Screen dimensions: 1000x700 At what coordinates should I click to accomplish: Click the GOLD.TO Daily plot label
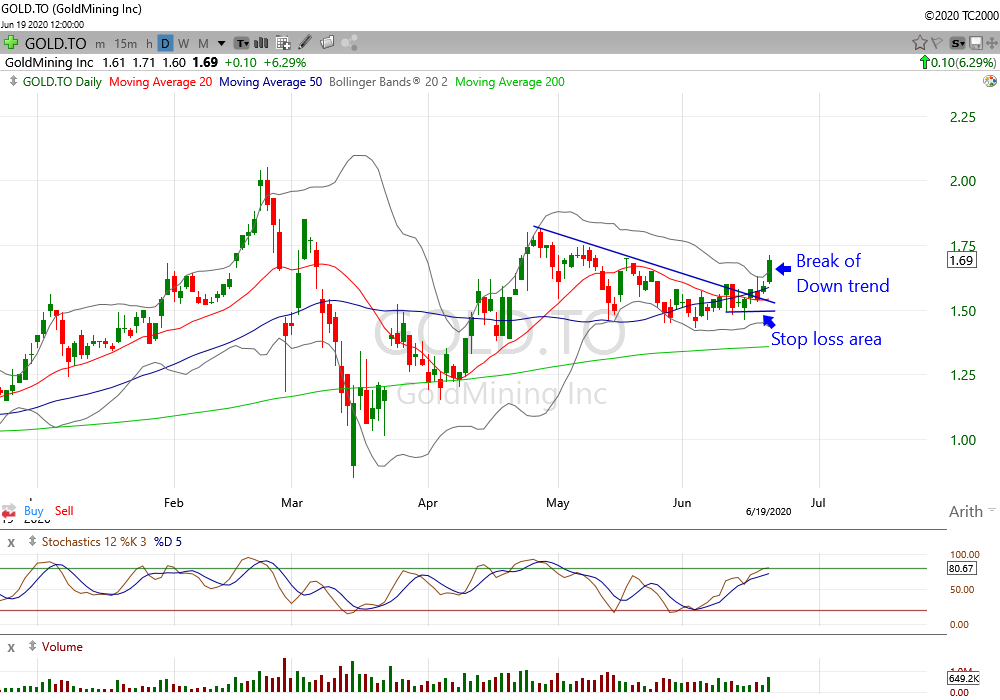[62, 82]
